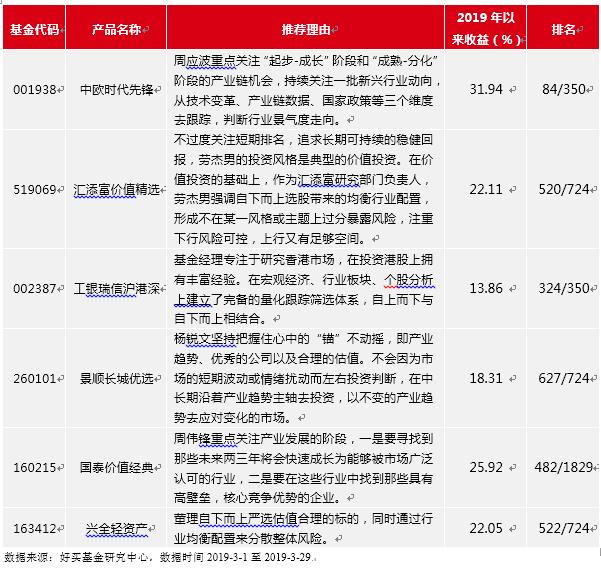Click return value 13.86
Image resolution: width=601 pixels, height=571 pixels.
pyautogui.click(x=486, y=288)
